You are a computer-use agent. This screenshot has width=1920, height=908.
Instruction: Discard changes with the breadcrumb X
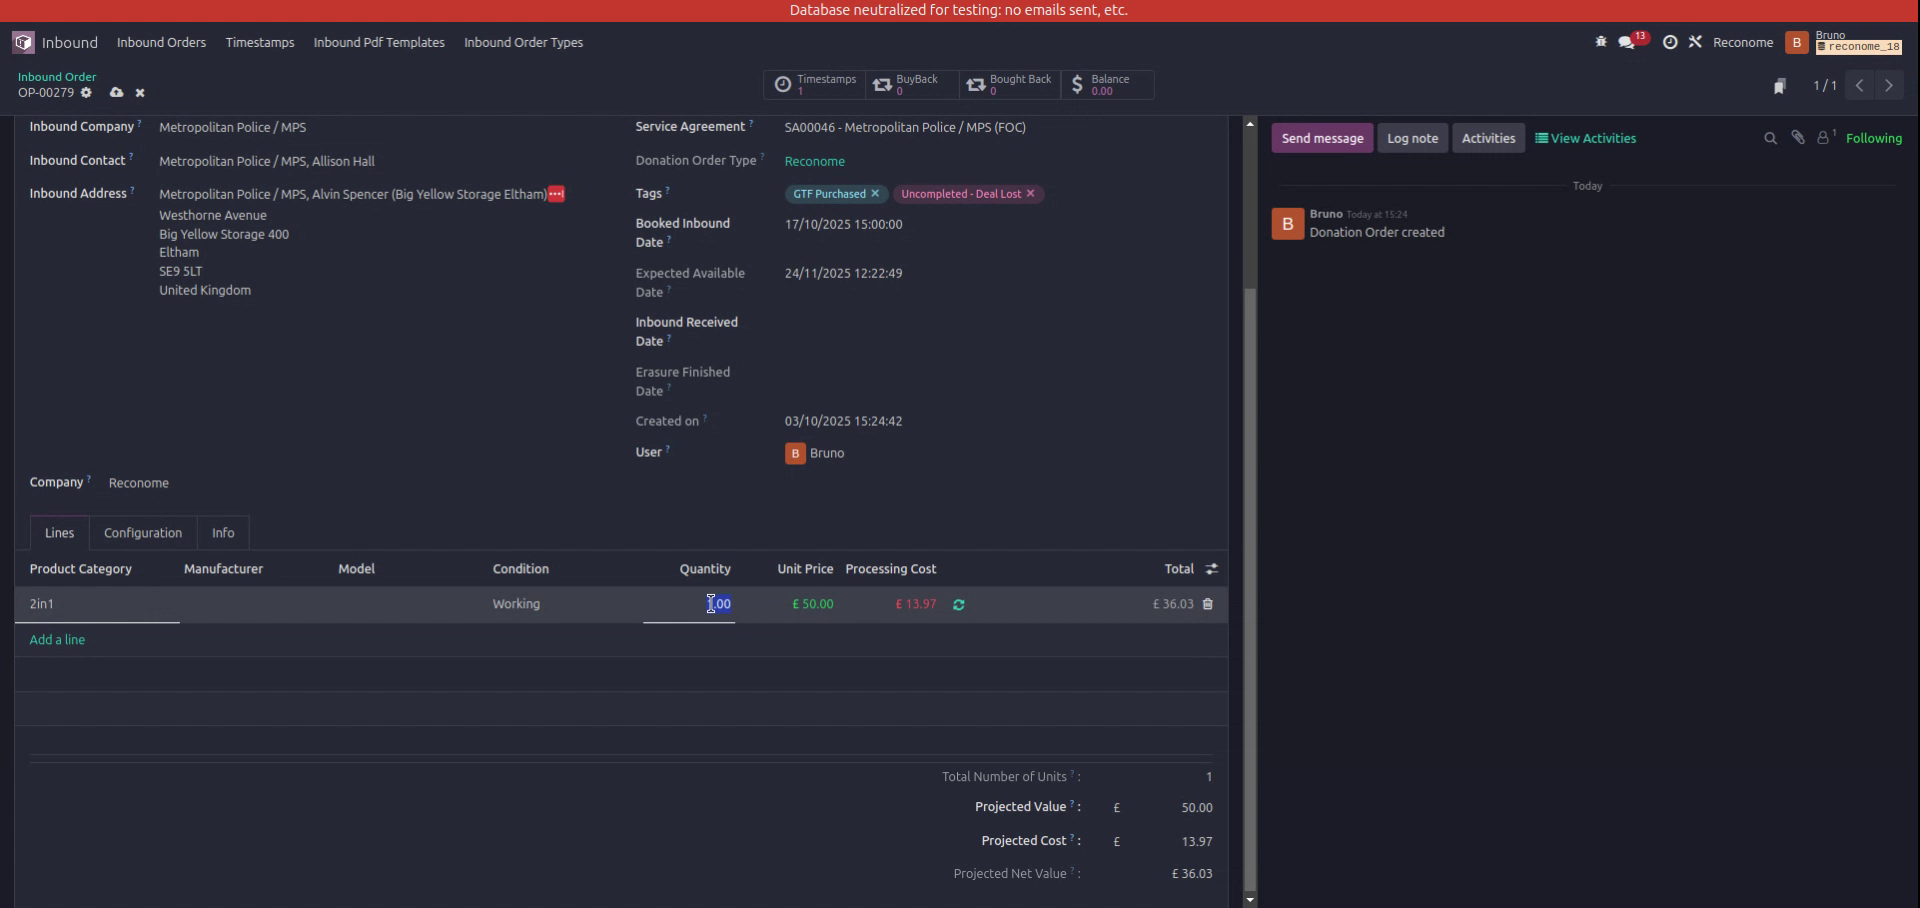tap(140, 92)
